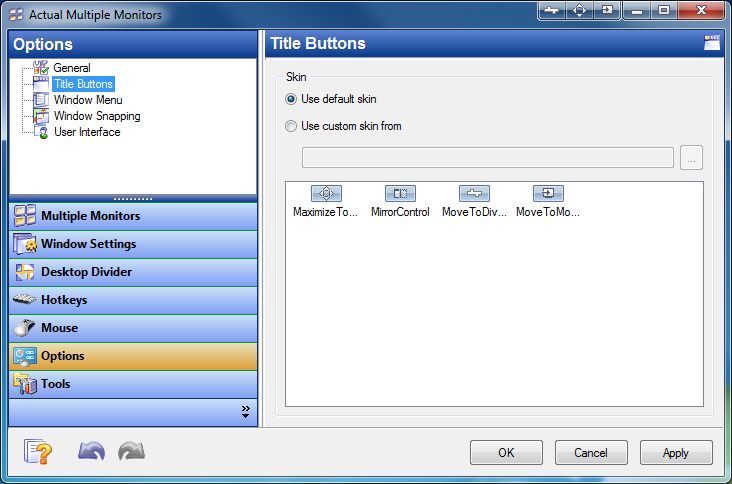Select the MaximizeTo... skin button icon
The height and width of the screenshot is (484, 732).
pyautogui.click(x=326, y=193)
